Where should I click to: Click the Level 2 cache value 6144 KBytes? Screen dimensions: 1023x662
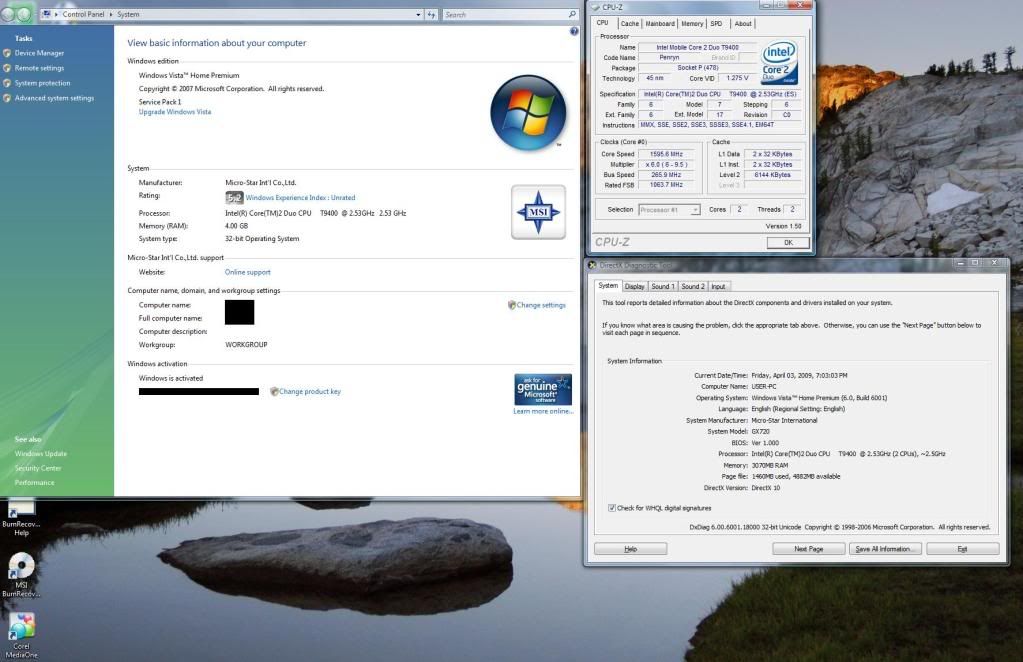click(x=772, y=175)
